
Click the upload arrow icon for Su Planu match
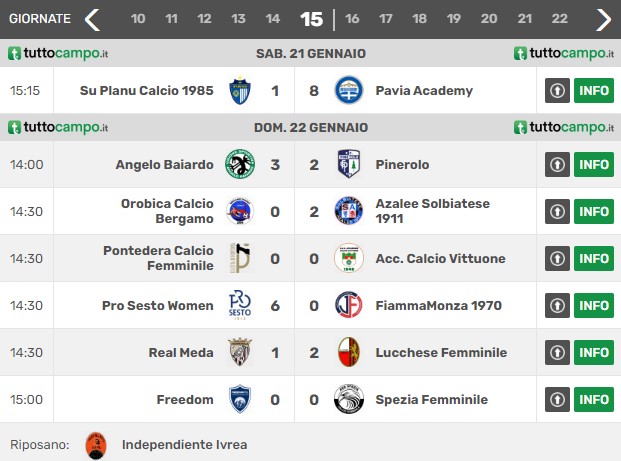point(557,90)
